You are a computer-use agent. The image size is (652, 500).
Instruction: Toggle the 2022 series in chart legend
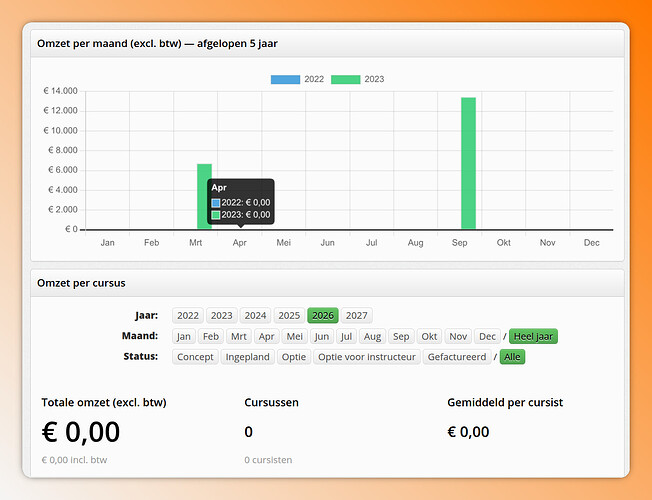pyautogui.click(x=297, y=79)
